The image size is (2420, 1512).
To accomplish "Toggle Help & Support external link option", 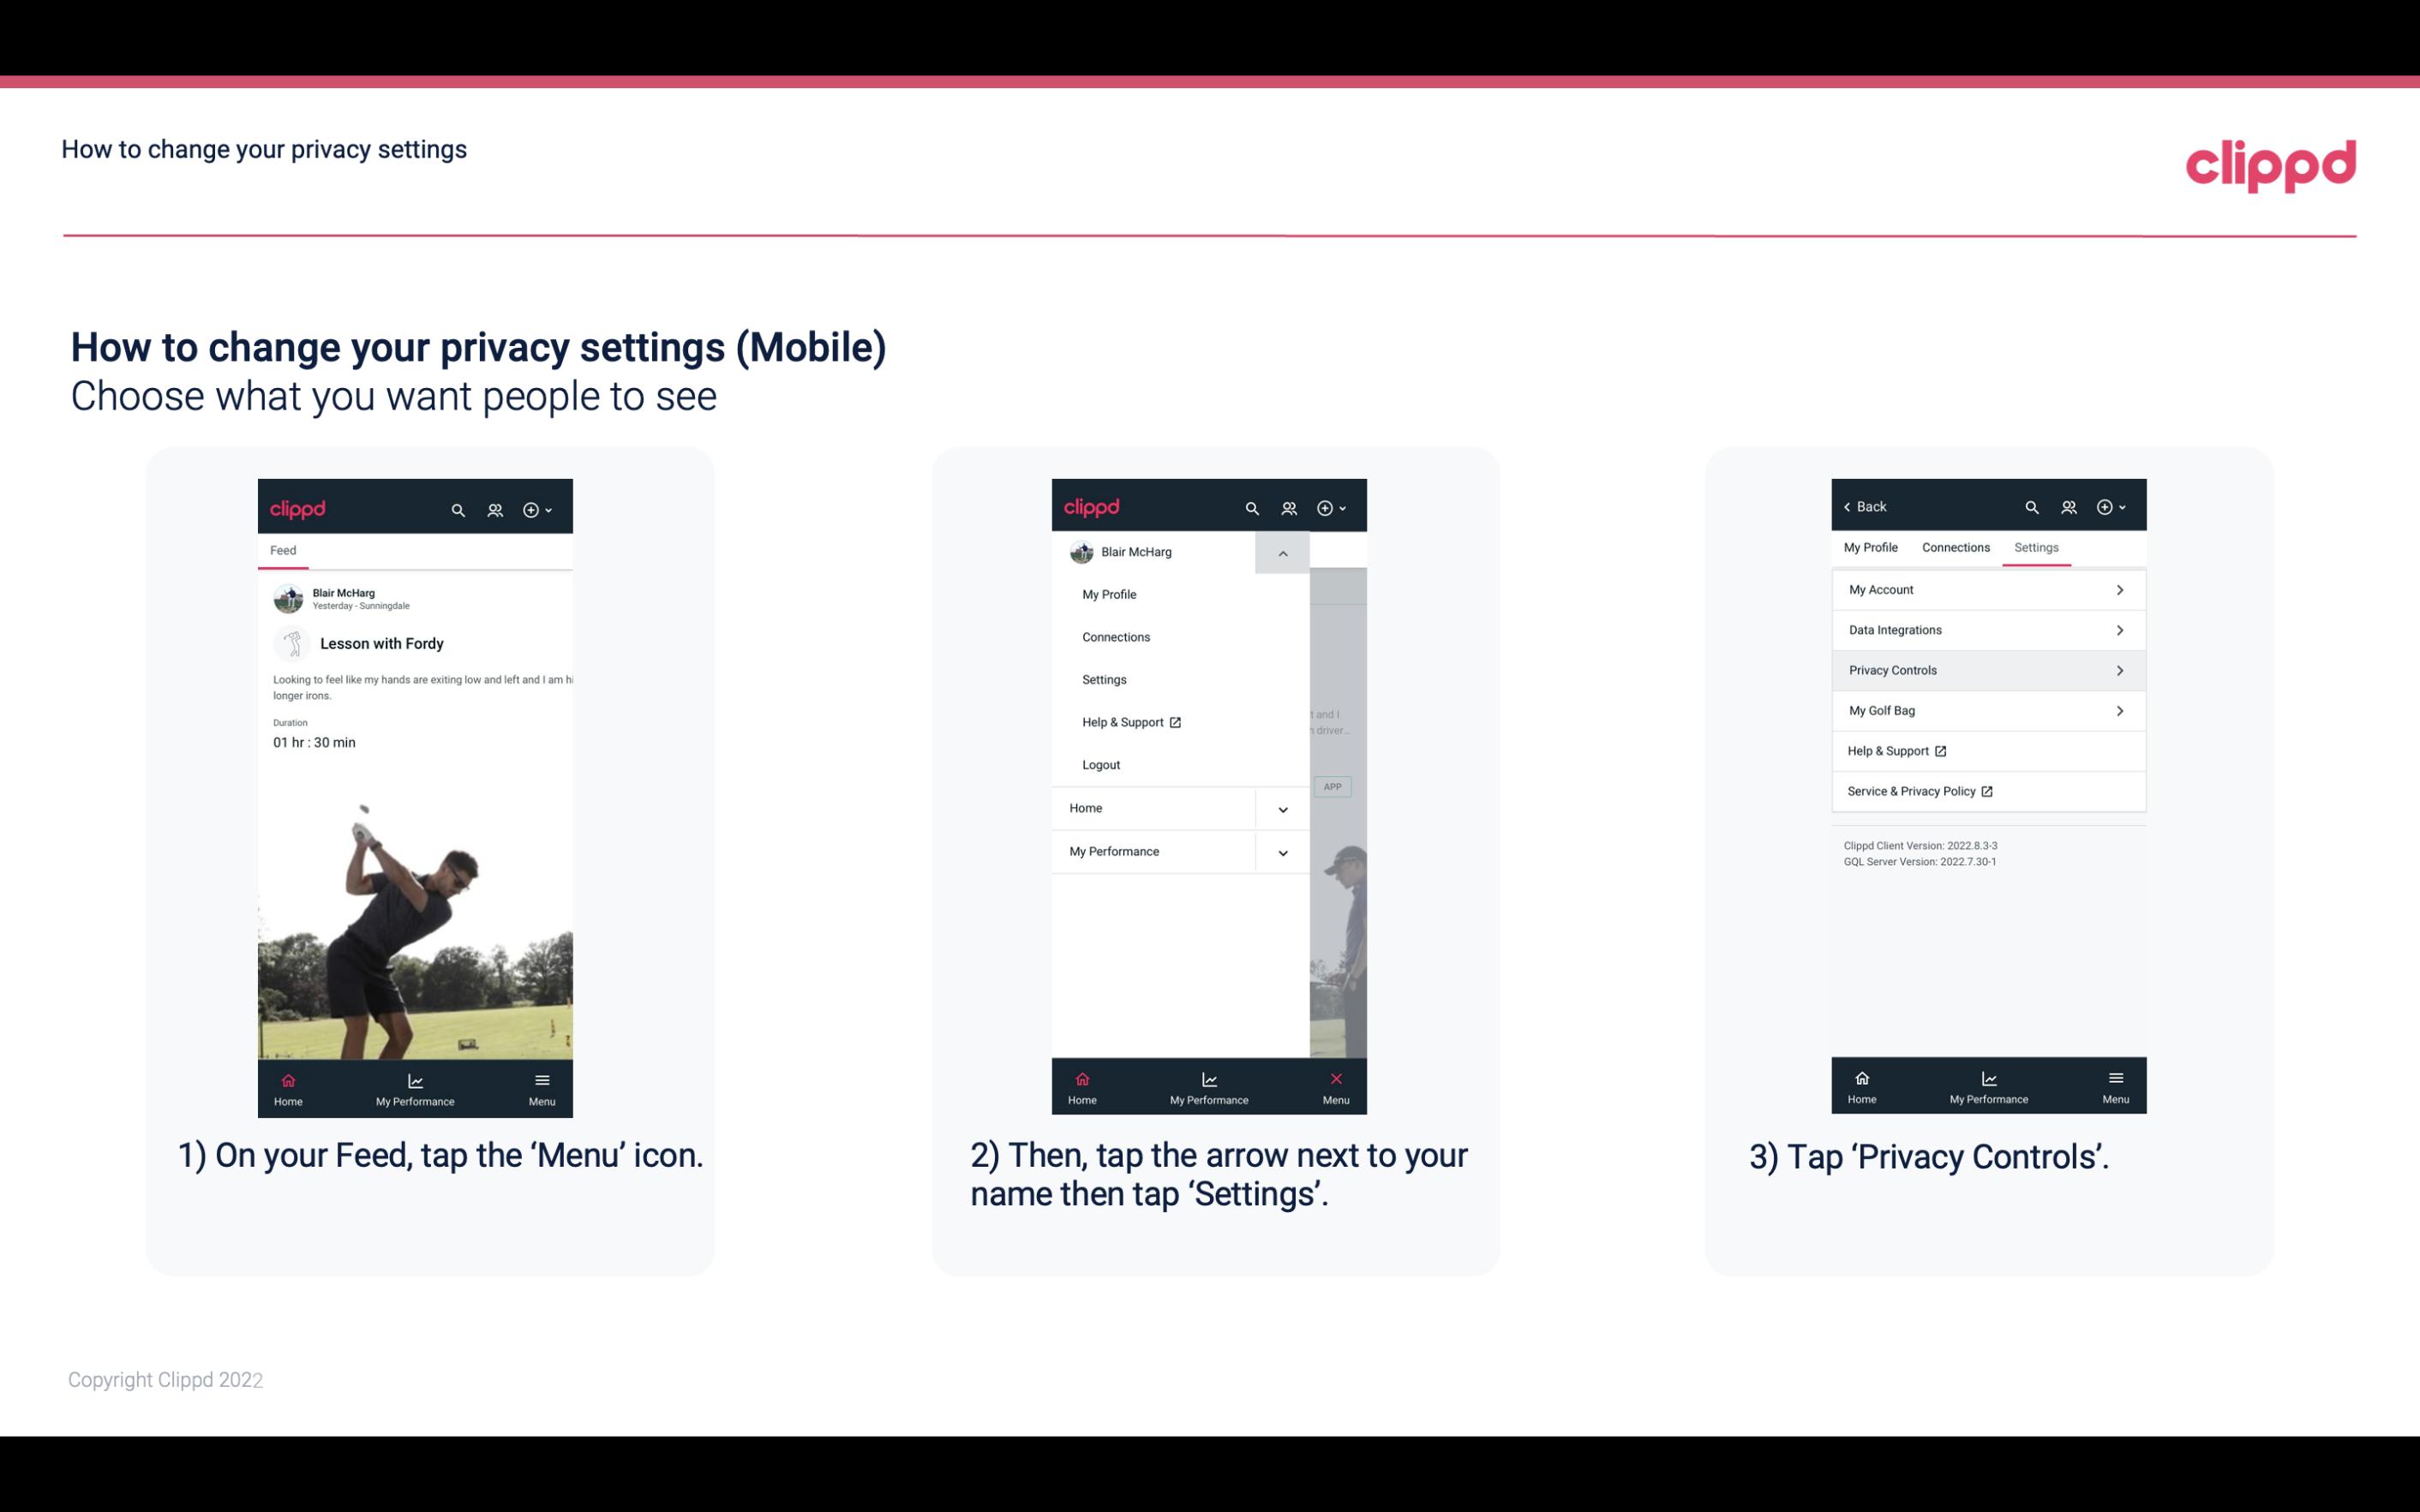I will pyautogui.click(x=1986, y=750).
